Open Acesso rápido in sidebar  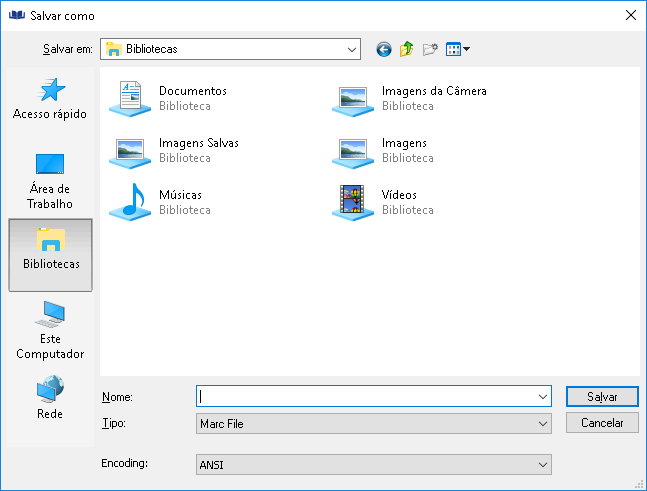[x=50, y=99]
